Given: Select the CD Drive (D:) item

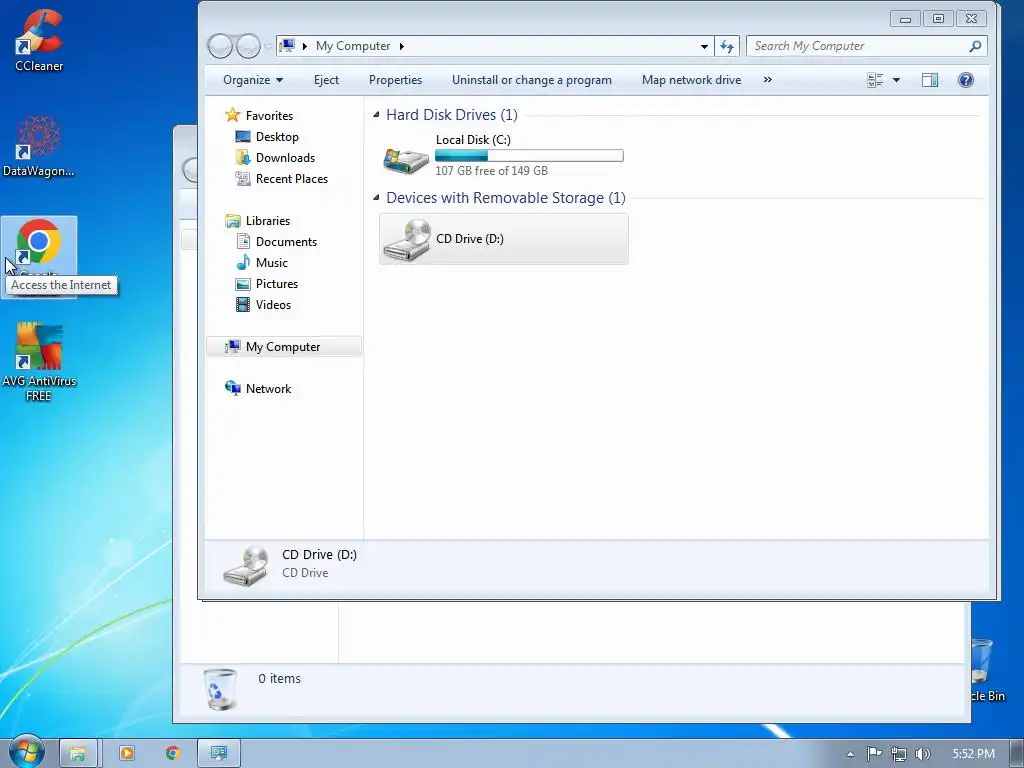Looking at the screenshot, I should coord(504,239).
